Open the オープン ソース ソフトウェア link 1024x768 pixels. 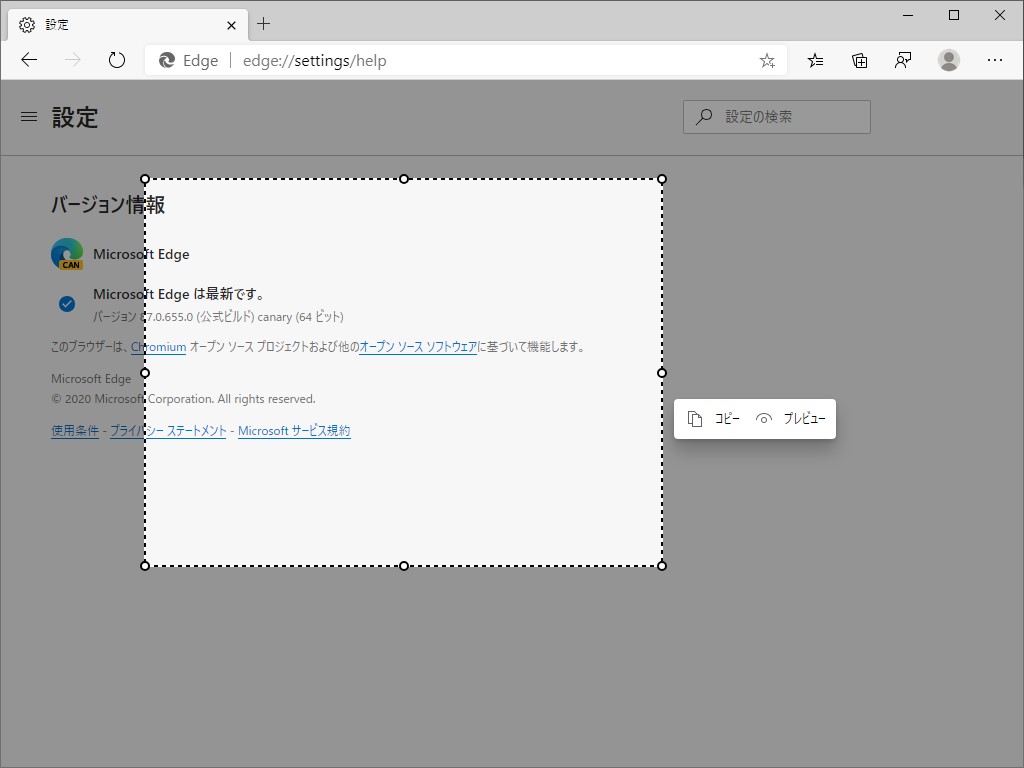point(418,347)
